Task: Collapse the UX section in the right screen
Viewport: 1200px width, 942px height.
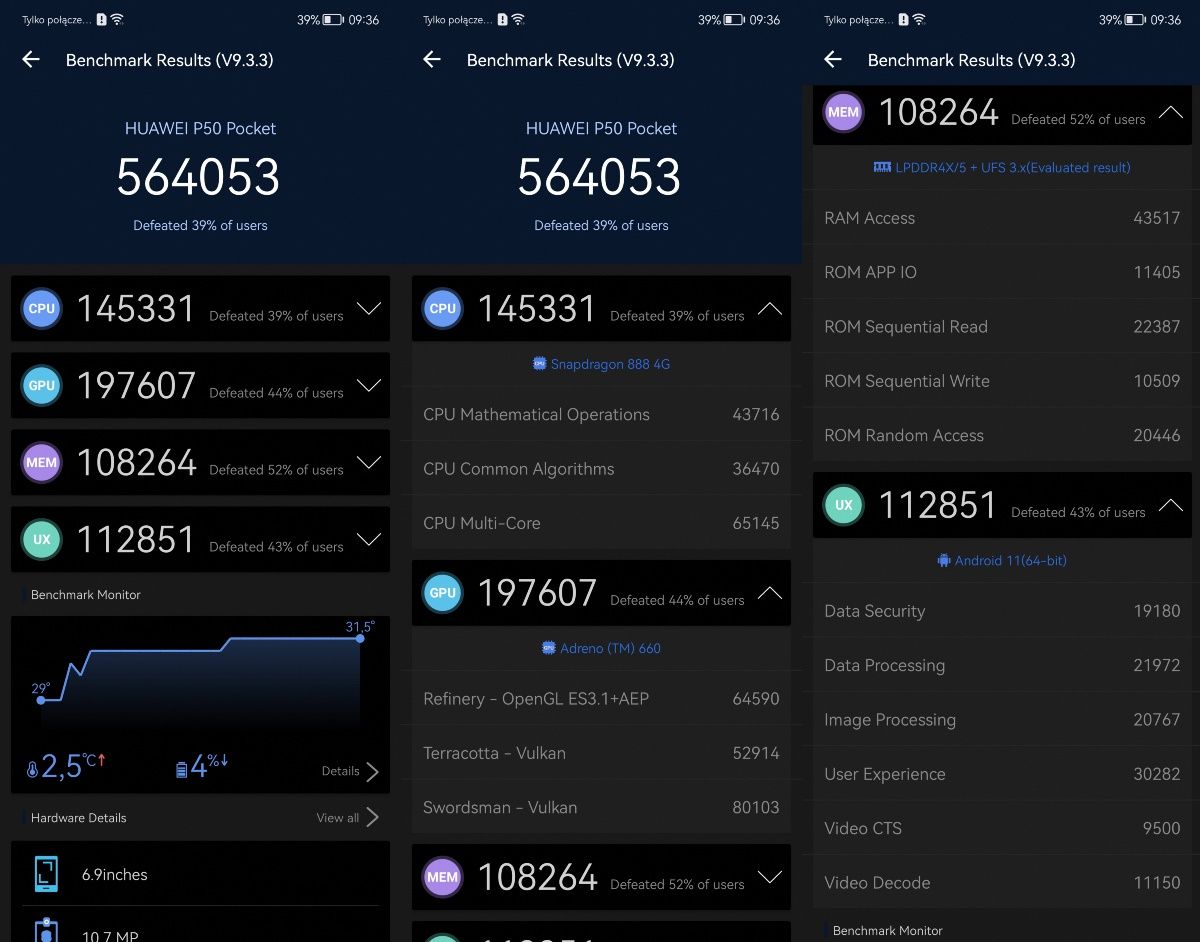Action: tap(1171, 505)
